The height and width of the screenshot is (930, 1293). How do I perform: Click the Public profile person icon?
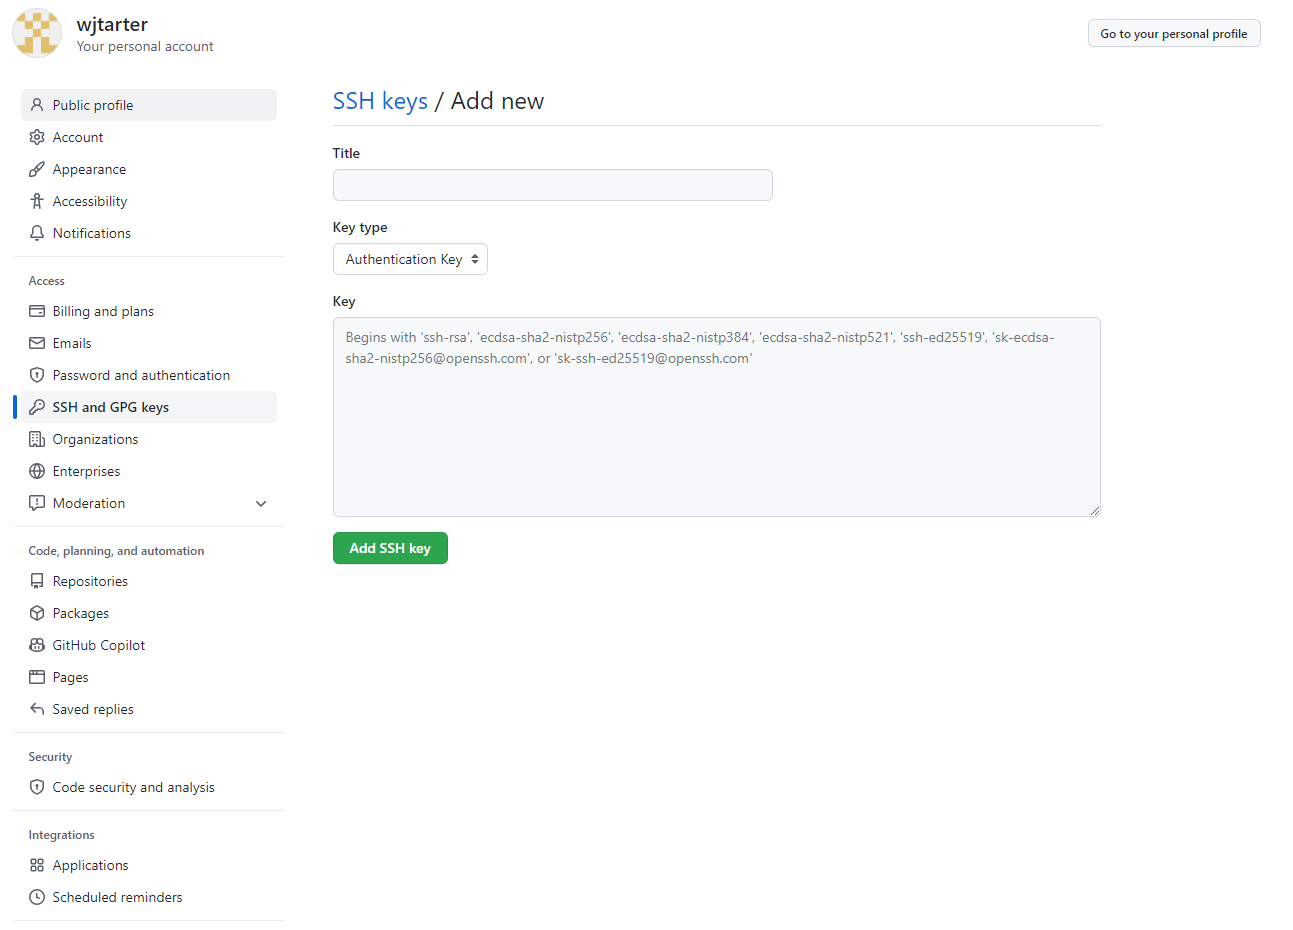(37, 105)
